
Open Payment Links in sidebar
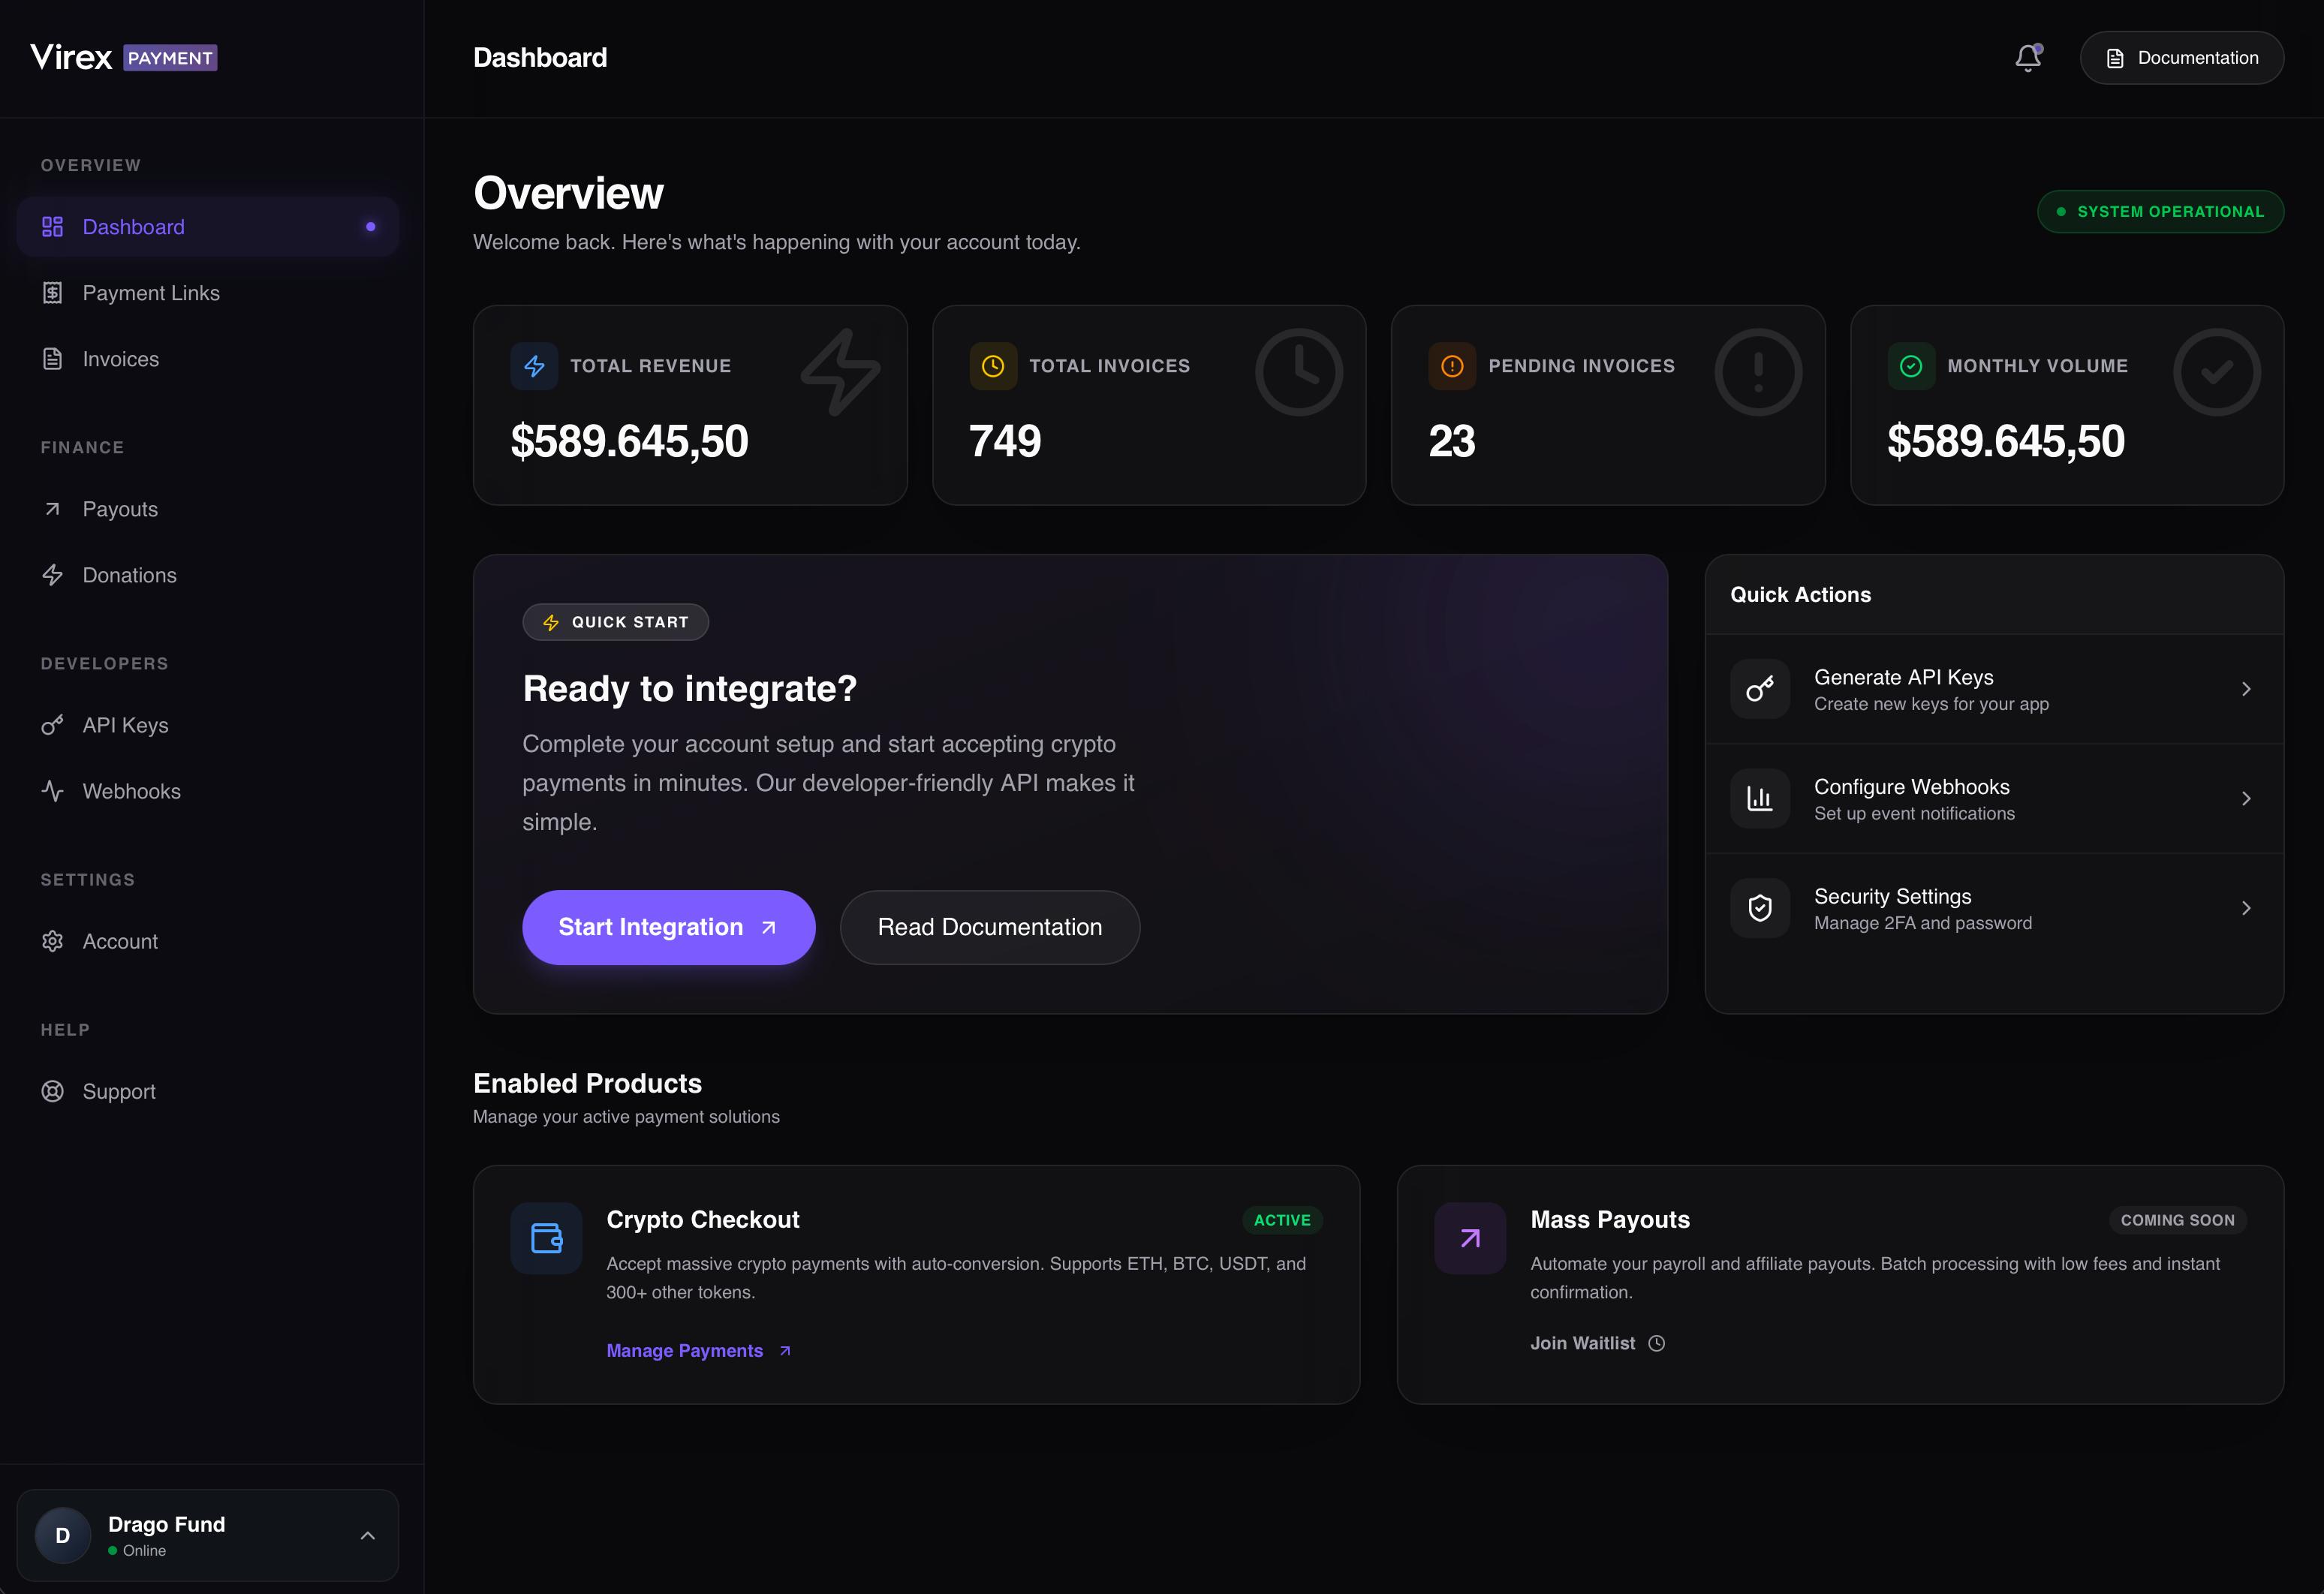pos(150,293)
